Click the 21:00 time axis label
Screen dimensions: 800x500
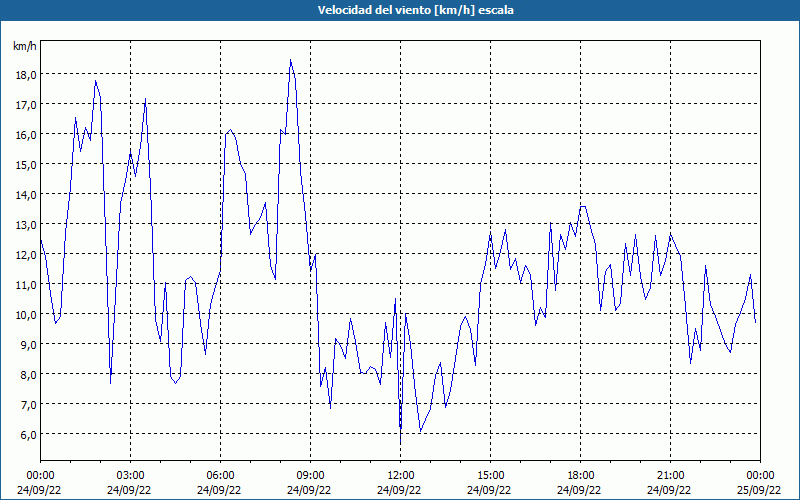670,476
